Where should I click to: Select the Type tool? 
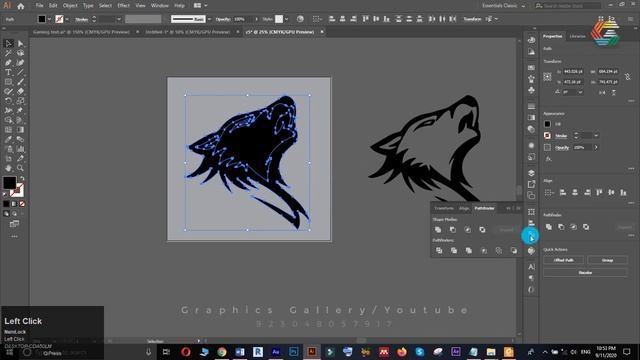tap(8, 72)
